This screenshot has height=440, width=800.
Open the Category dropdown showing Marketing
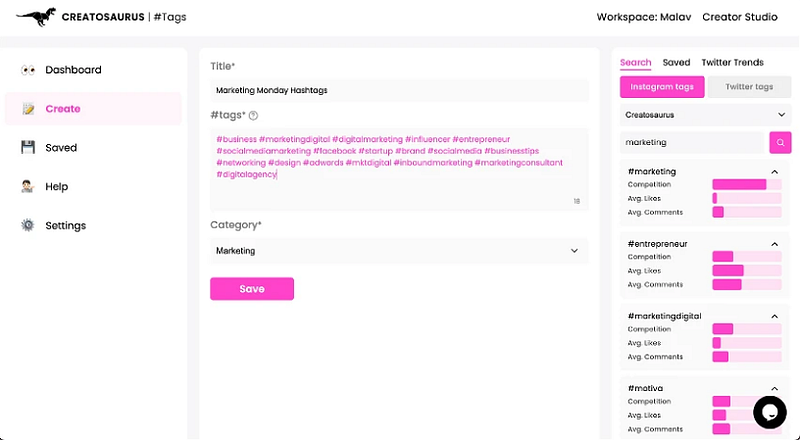click(398, 251)
